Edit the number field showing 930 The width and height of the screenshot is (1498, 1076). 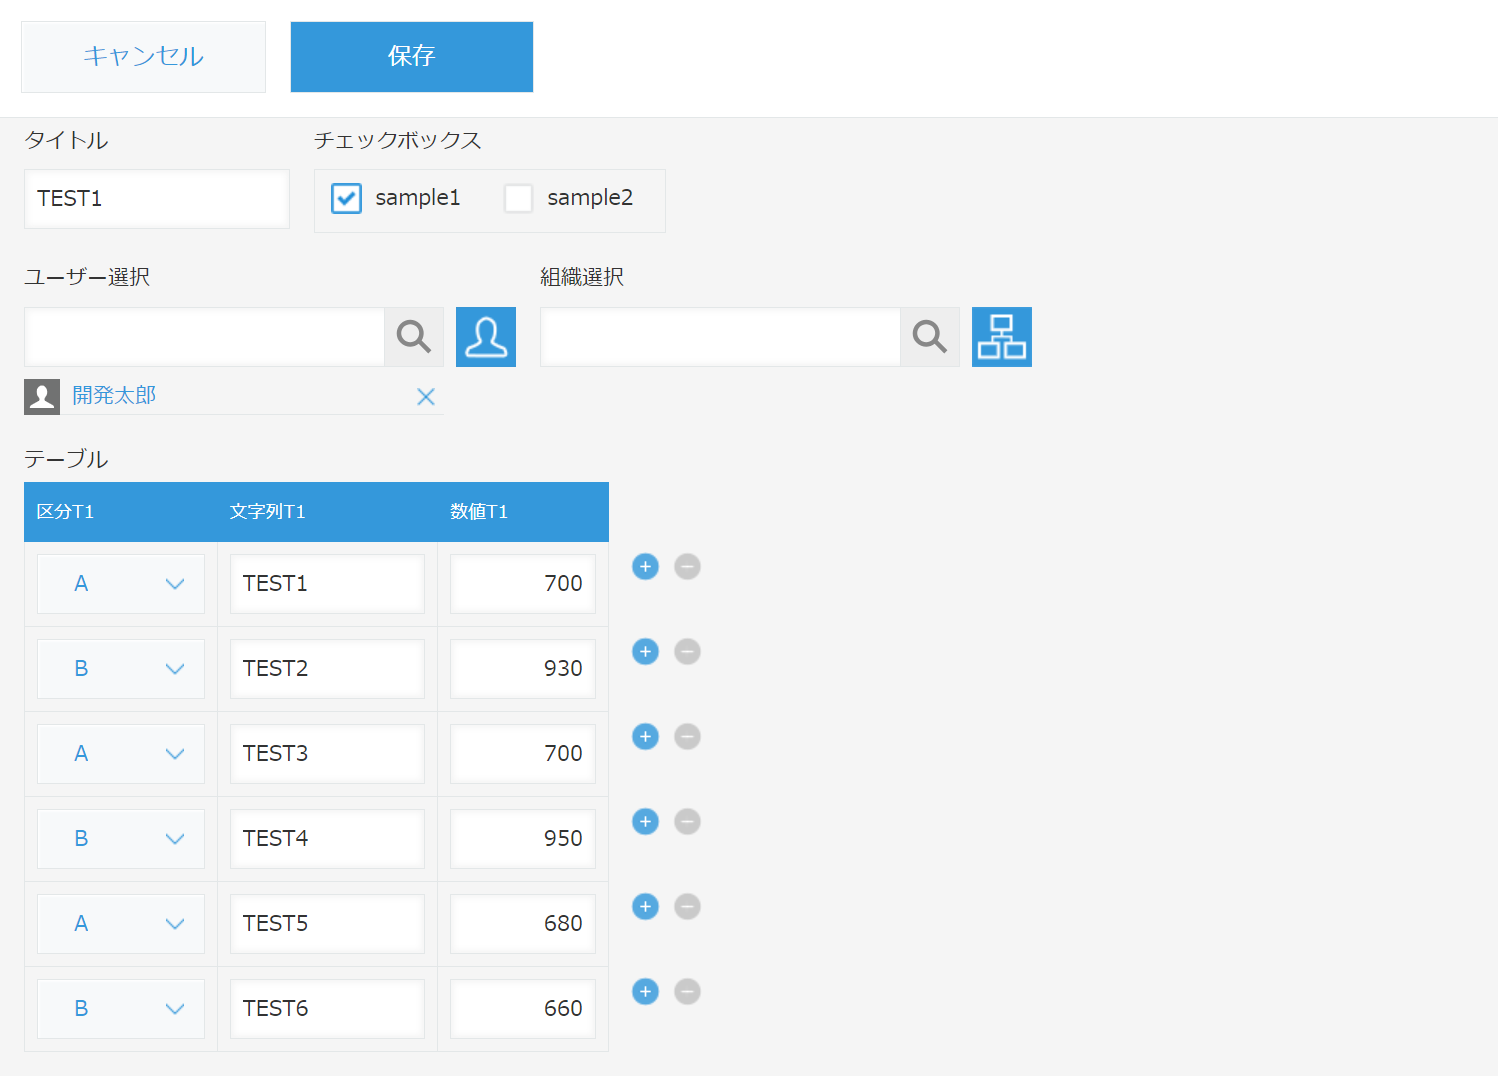(x=523, y=669)
